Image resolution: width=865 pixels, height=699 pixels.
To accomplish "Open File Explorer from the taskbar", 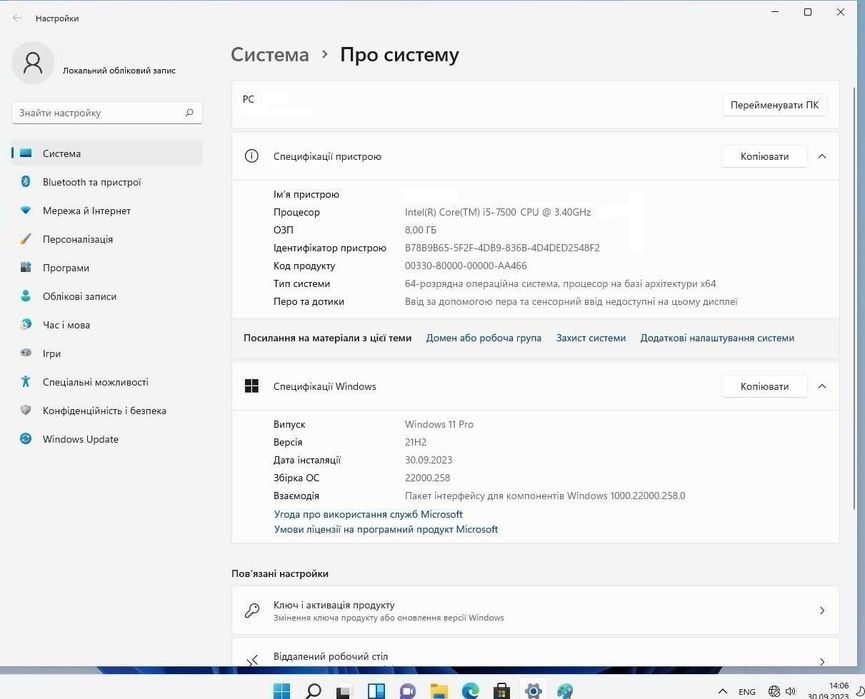I will (439, 691).
